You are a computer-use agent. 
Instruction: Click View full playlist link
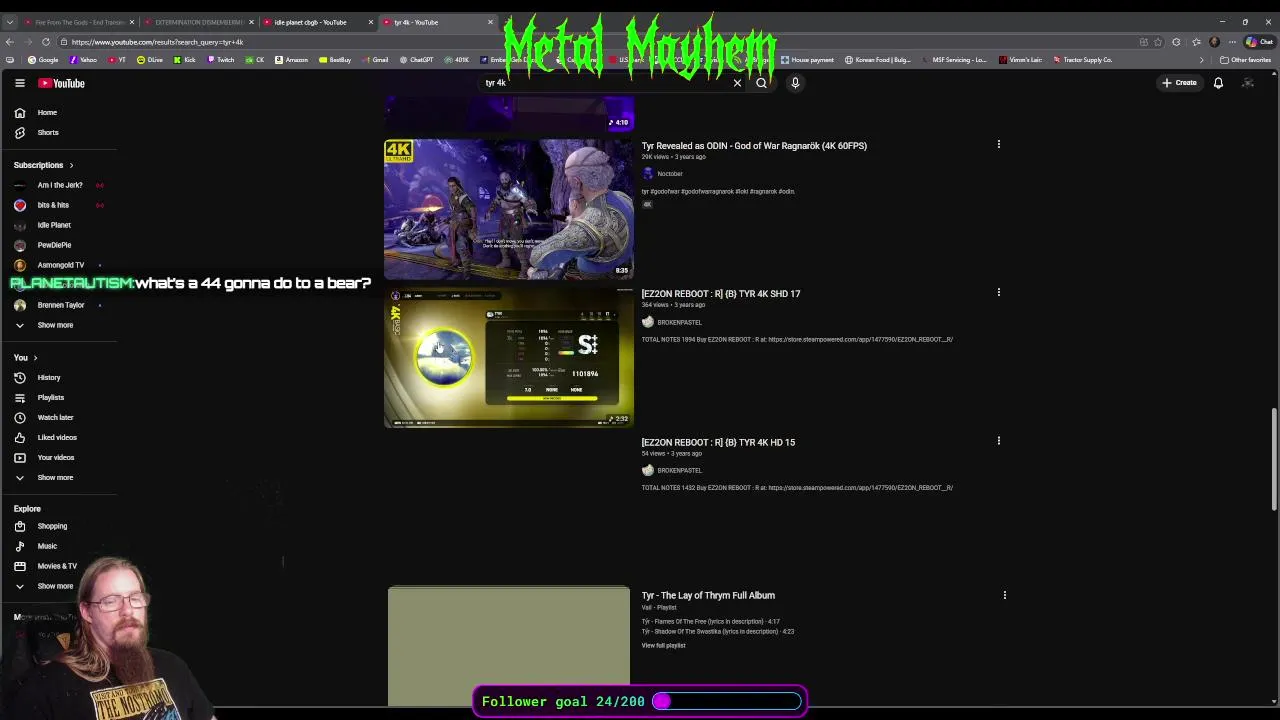[663, 645]
